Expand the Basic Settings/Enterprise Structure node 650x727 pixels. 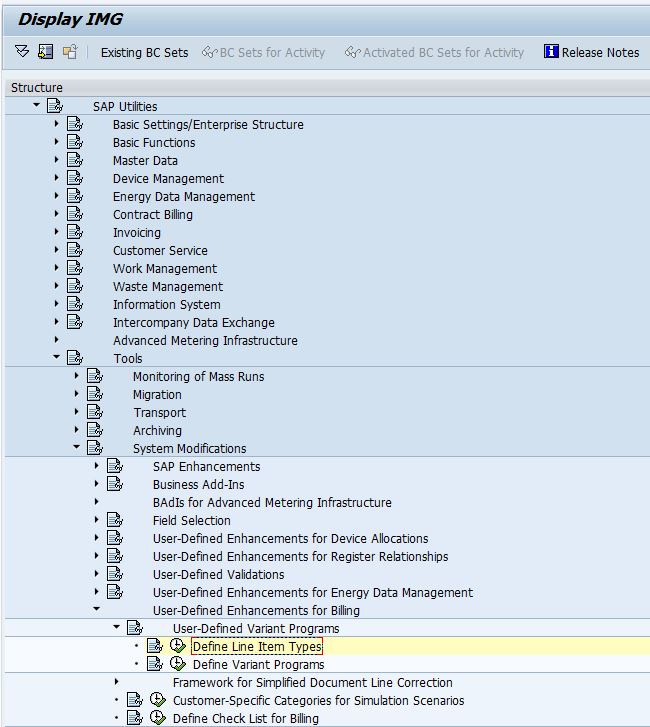[56, 124]
